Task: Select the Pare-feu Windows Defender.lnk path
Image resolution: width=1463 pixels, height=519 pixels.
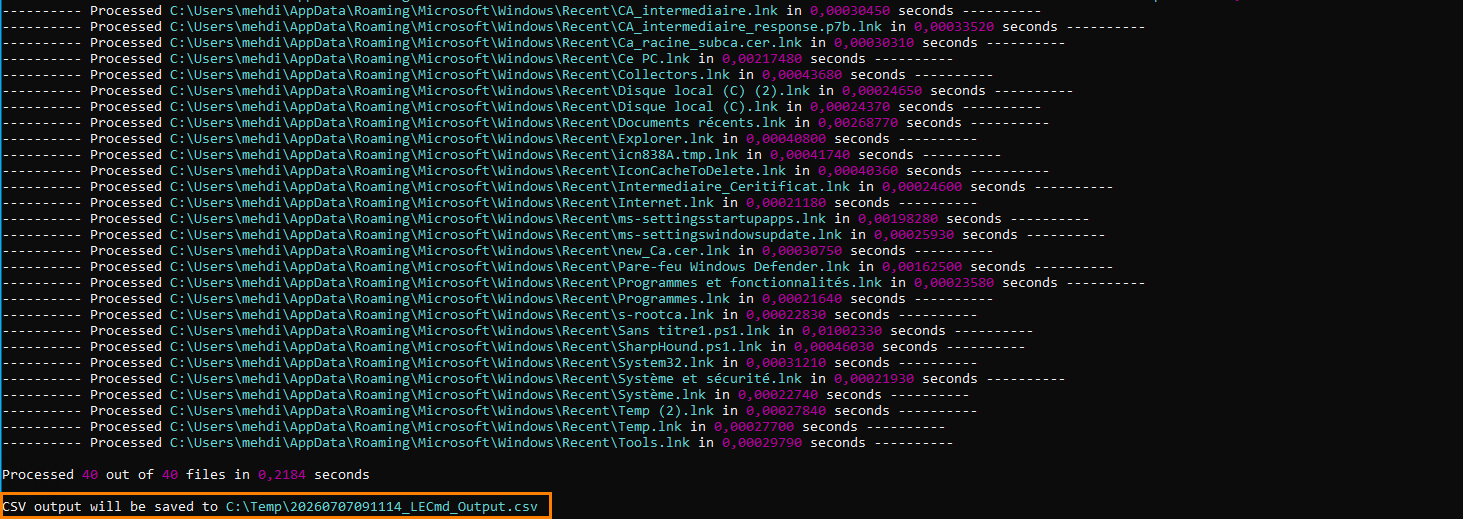Action: (x=512, y=266)
